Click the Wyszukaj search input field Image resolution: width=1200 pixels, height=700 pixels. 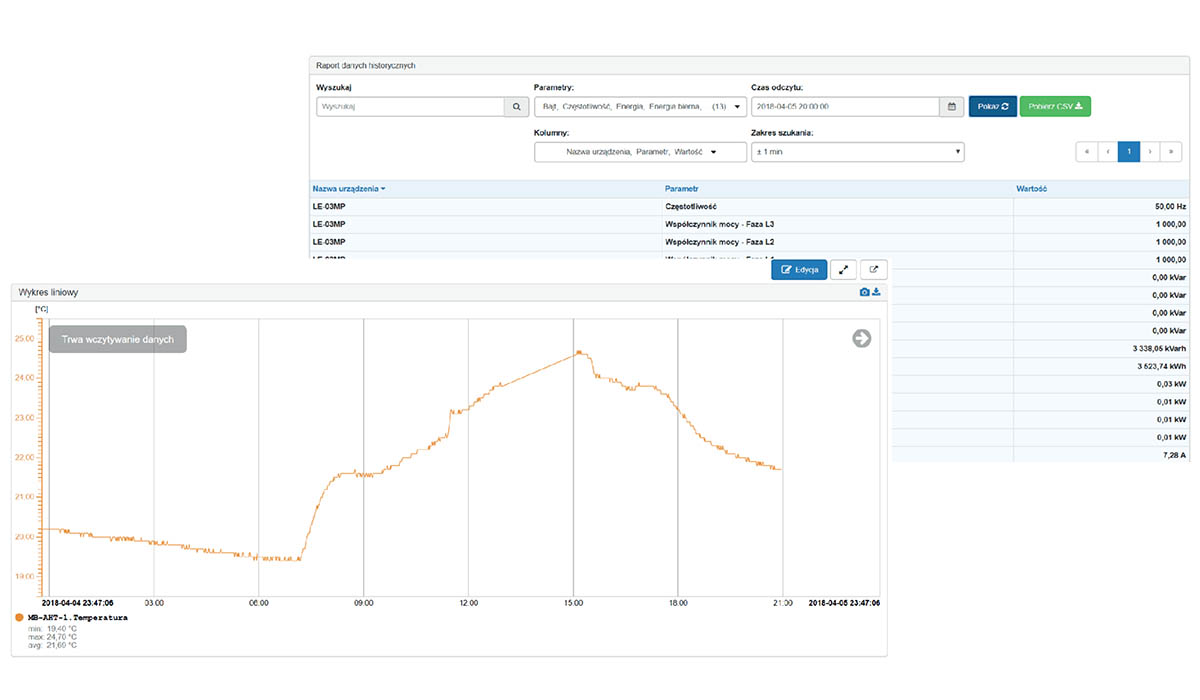[410, 106]
